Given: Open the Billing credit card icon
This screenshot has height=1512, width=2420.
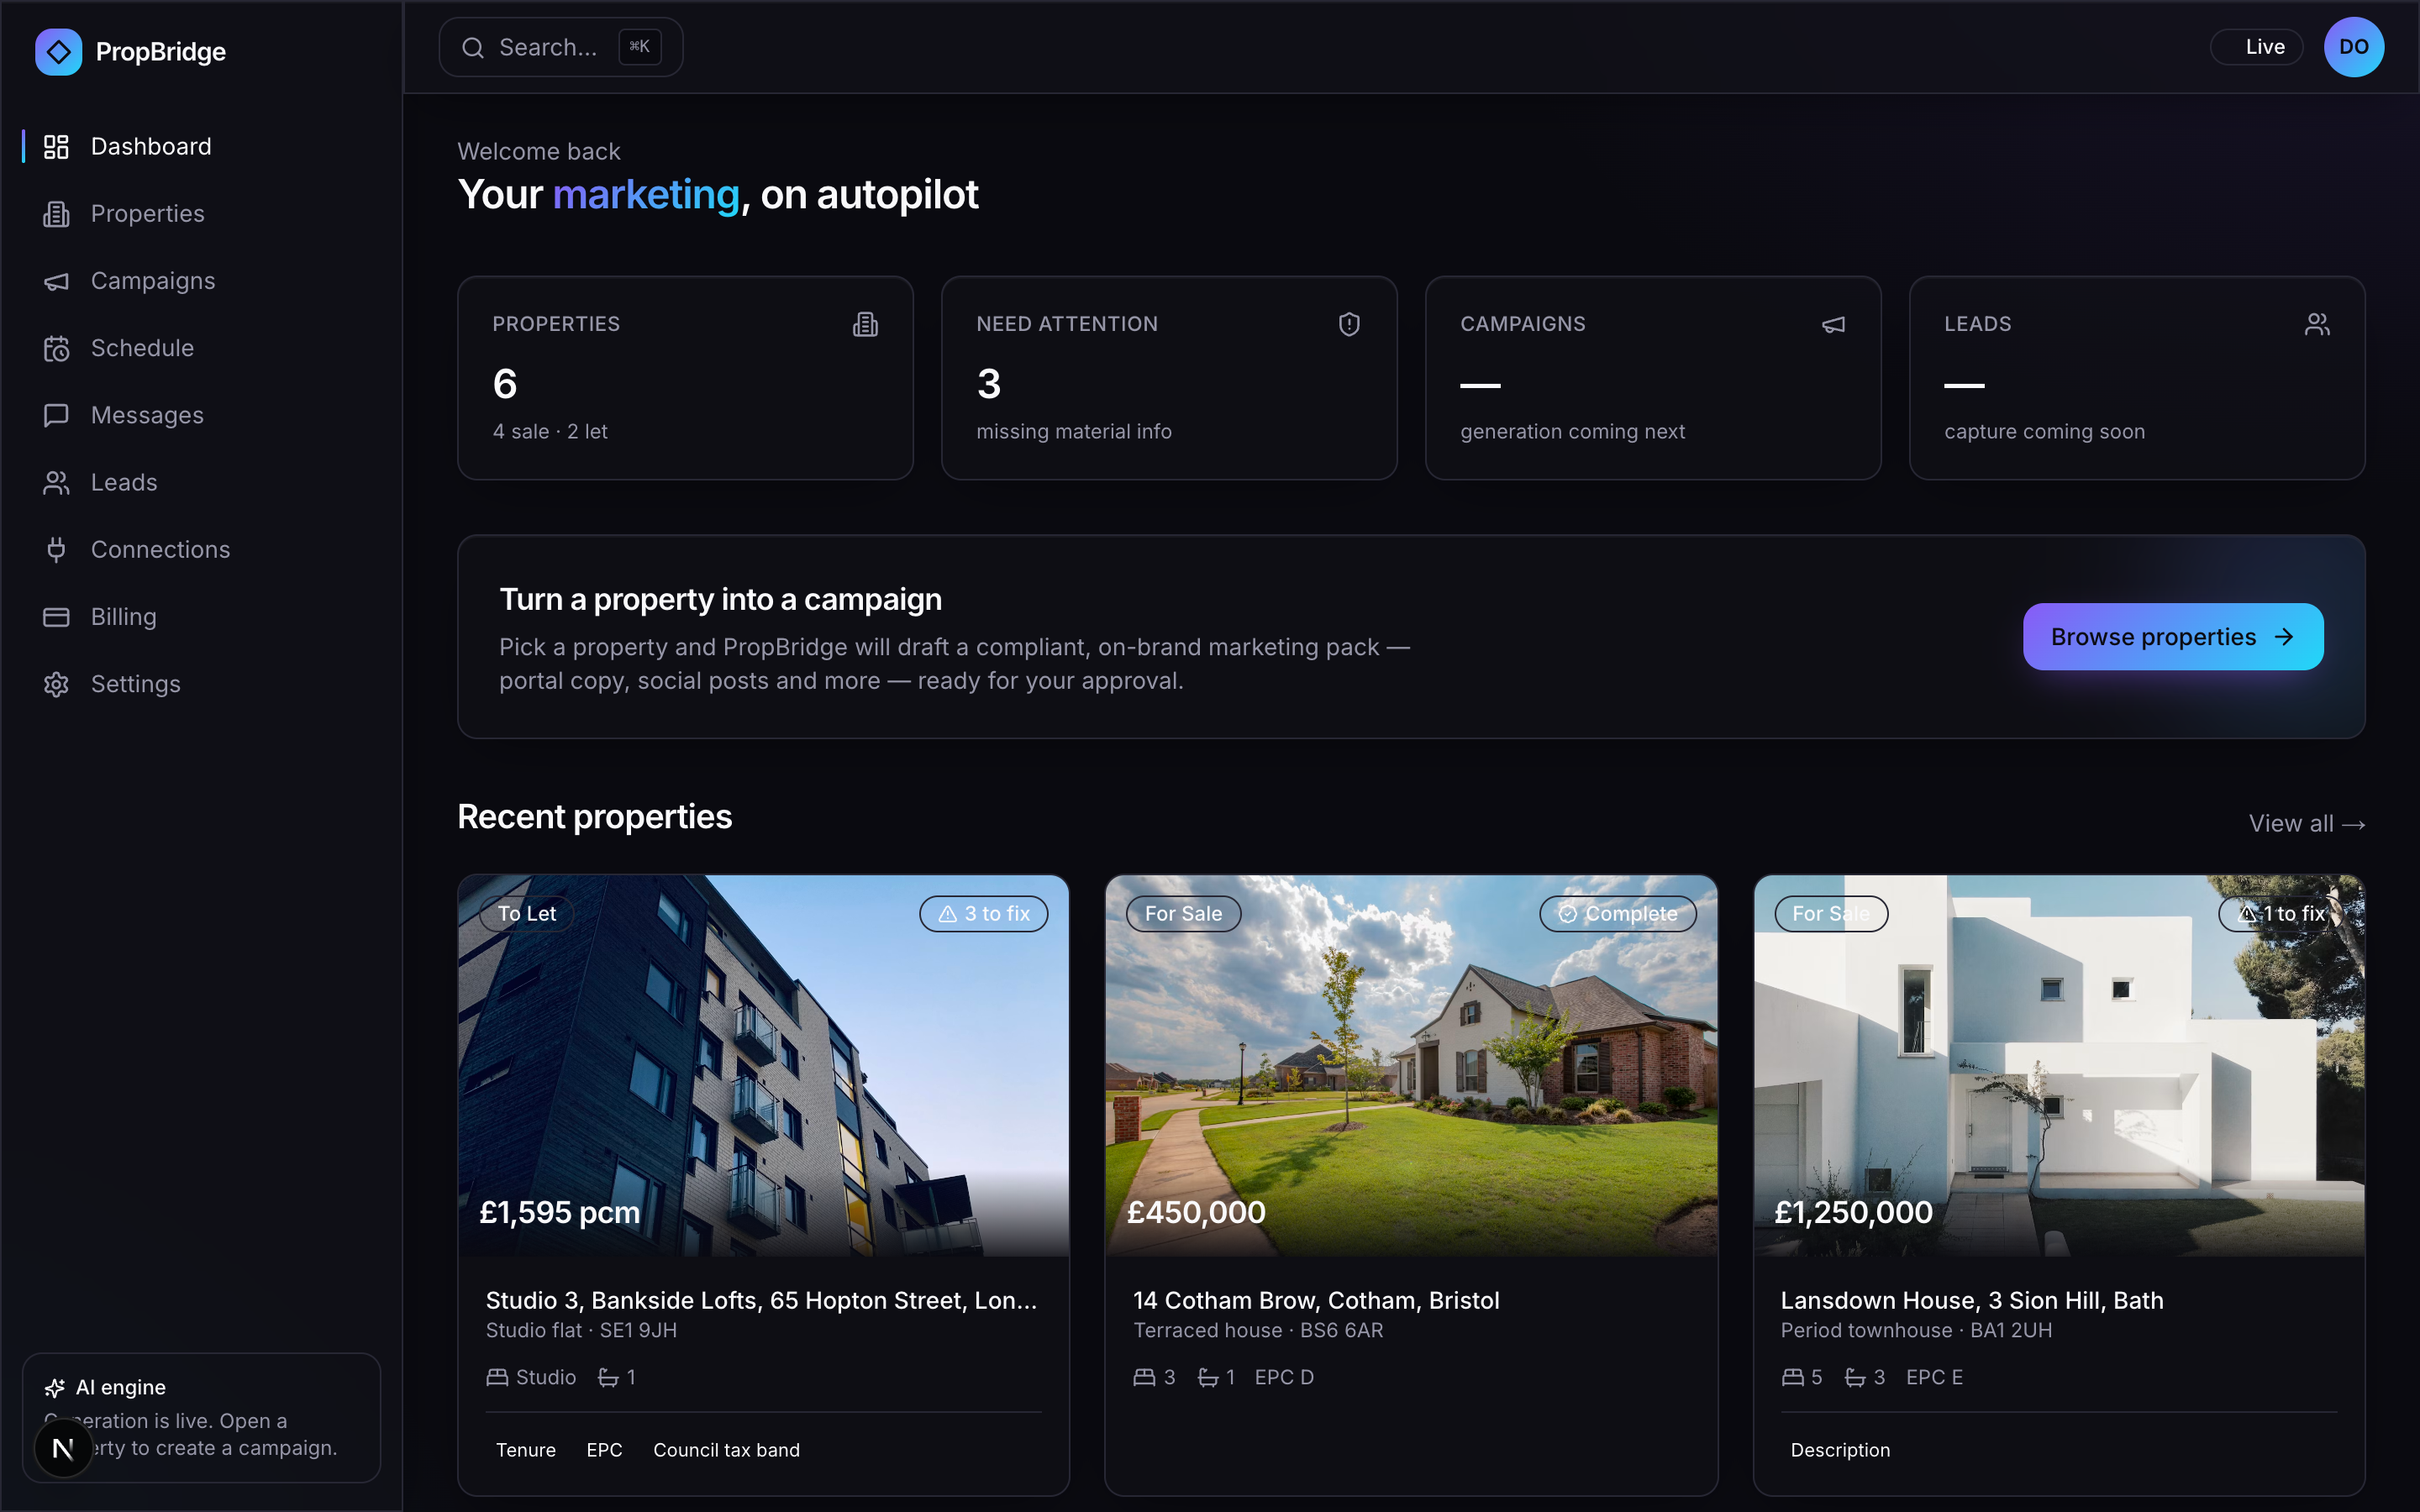Looking at the screenshot, I should point(56,617).
